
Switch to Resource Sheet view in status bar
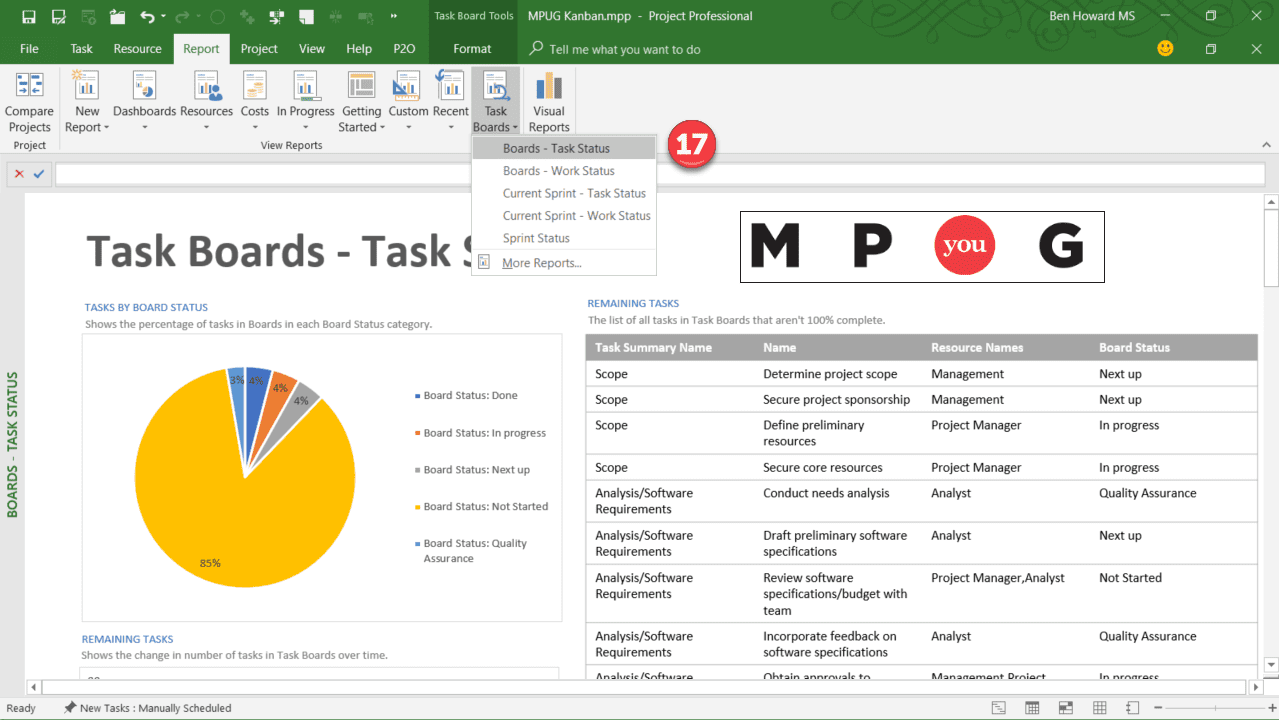tap(1100, 708)
